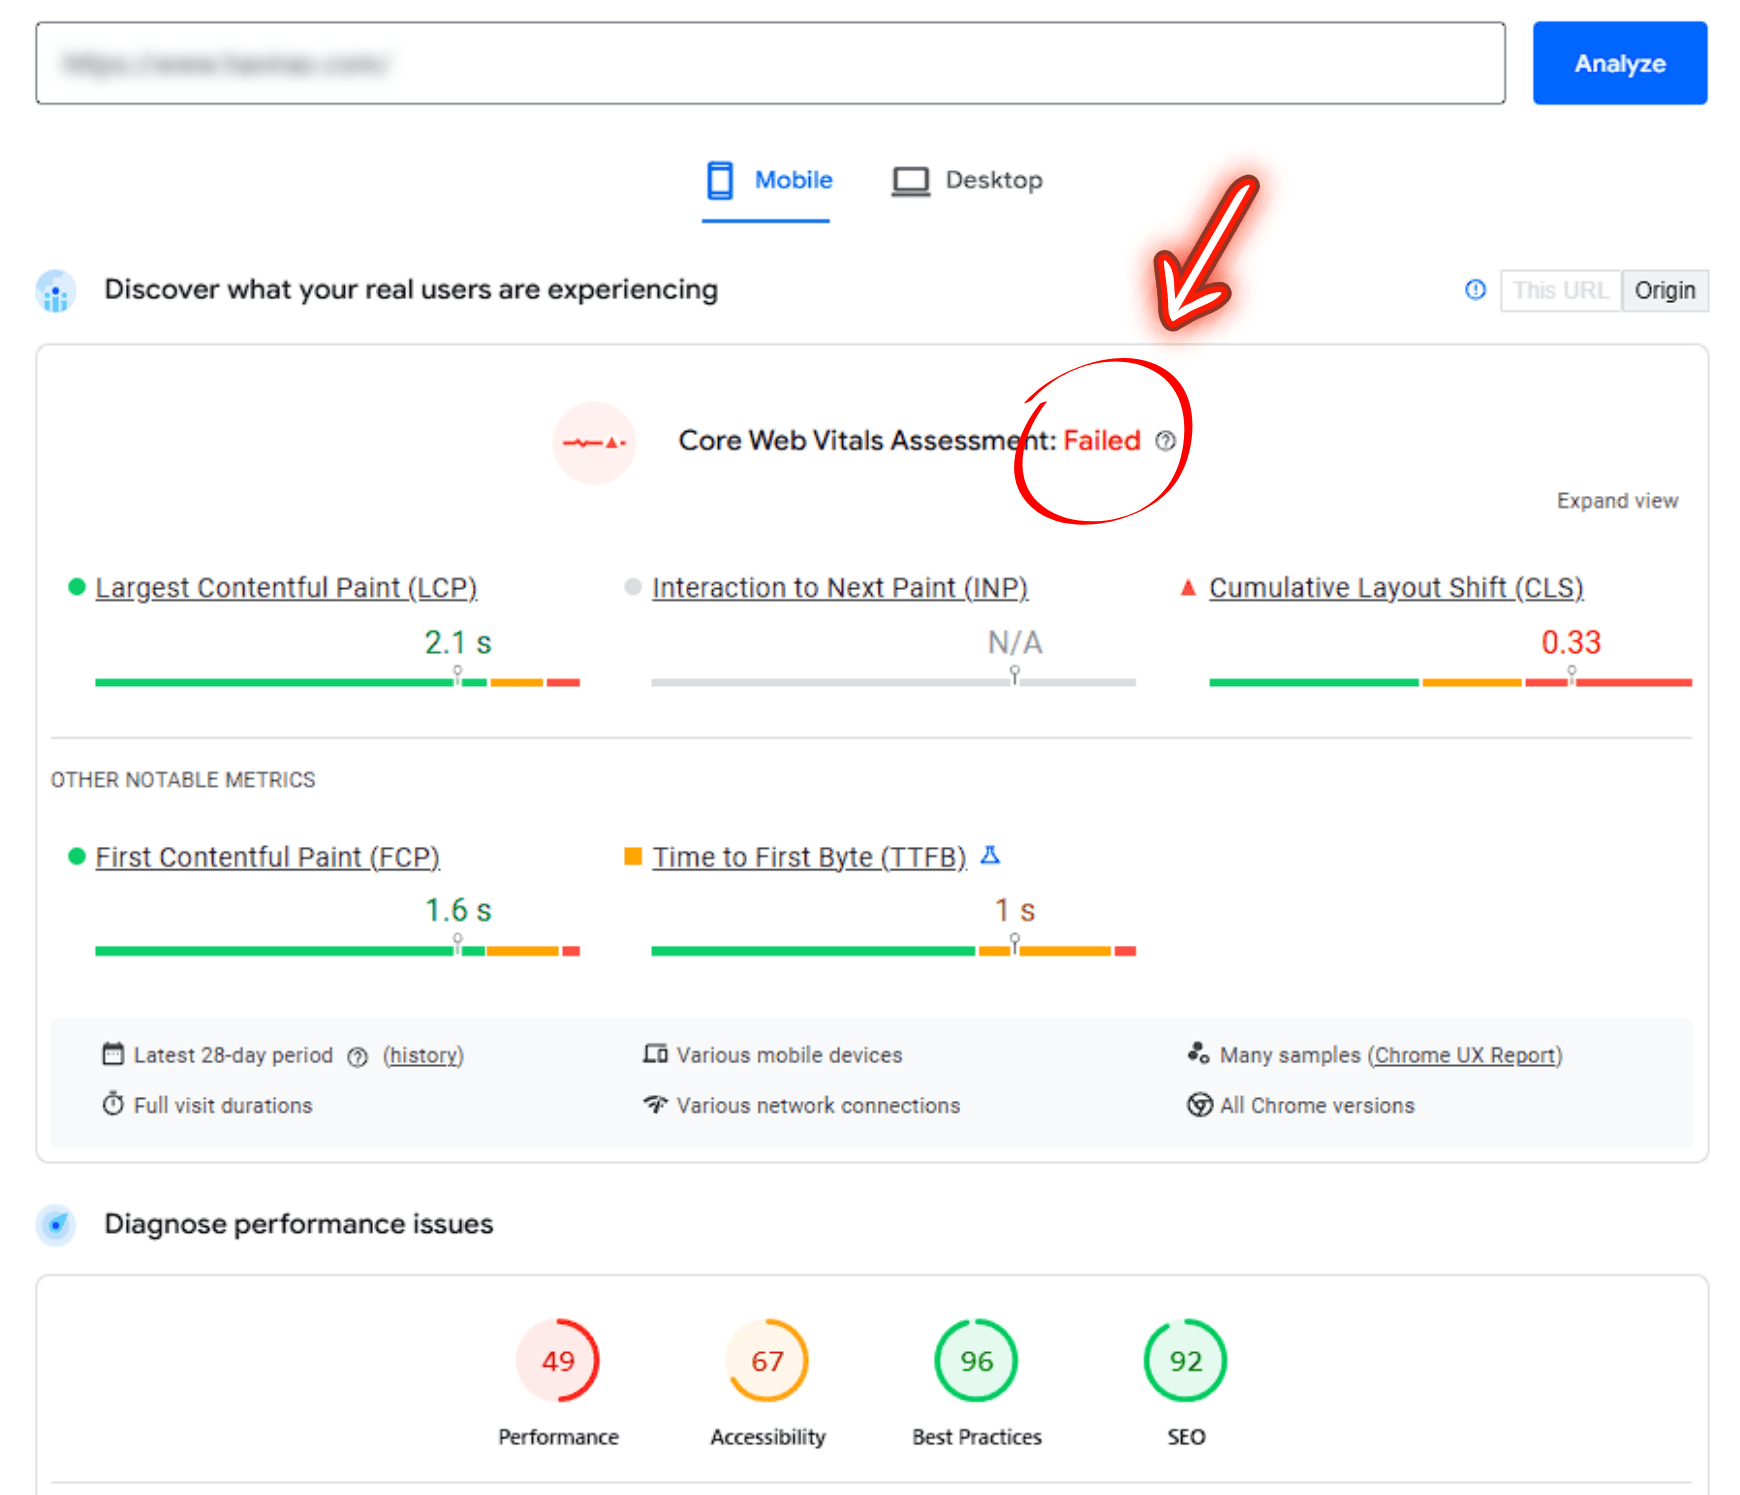This screenshot has height=1495, width=1740.
Task: Open Largest Contentful Paint (LCP) link
Action: click(286, 588)
